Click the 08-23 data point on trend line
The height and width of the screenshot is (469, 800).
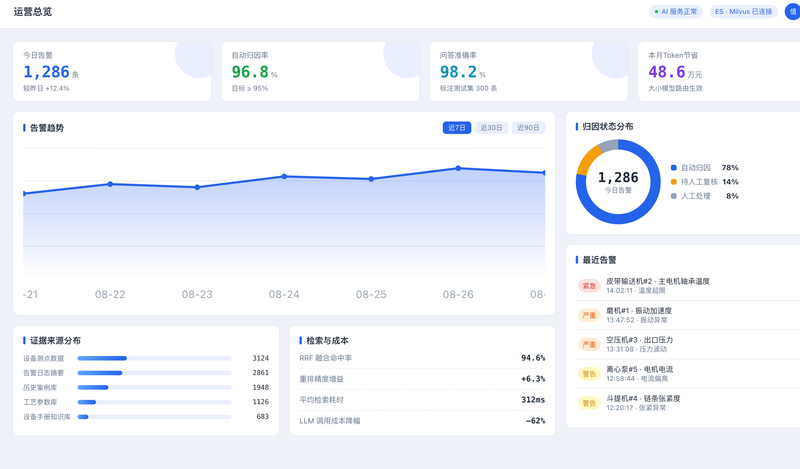pos(197,187)
